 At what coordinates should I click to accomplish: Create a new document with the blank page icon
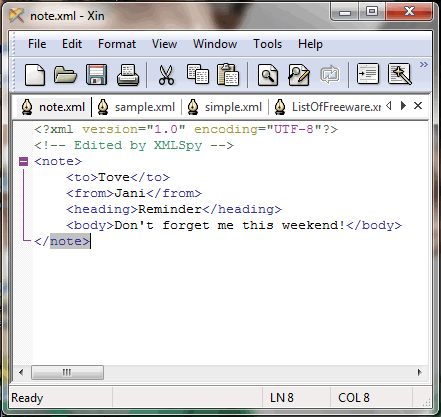[35, 75]
